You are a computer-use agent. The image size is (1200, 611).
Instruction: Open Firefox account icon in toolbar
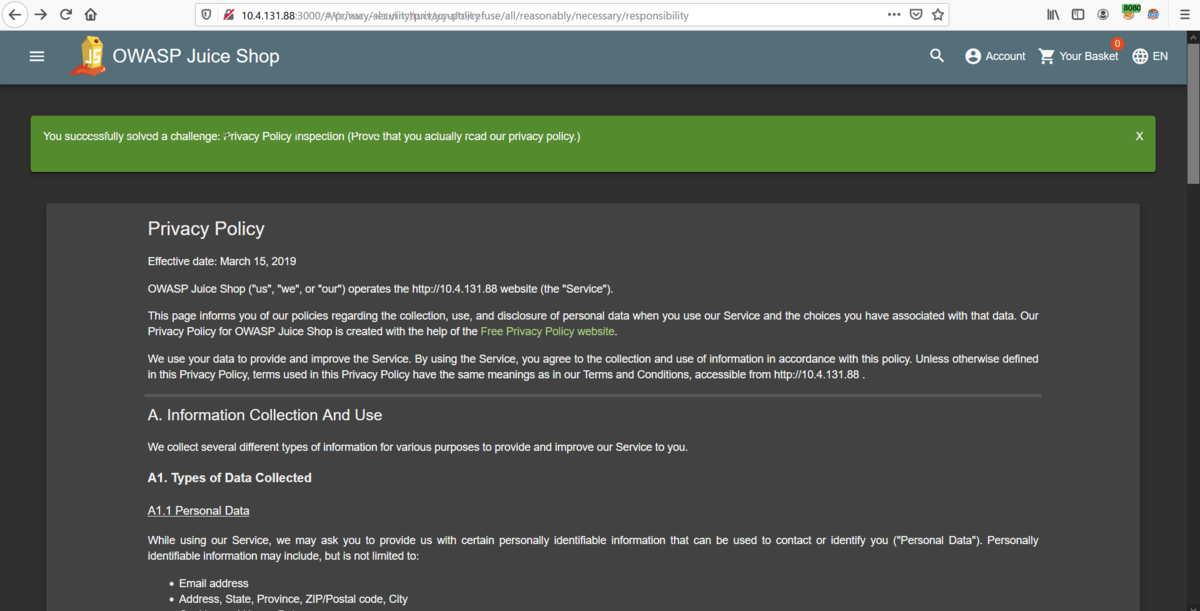click(x=1103, y=15)
